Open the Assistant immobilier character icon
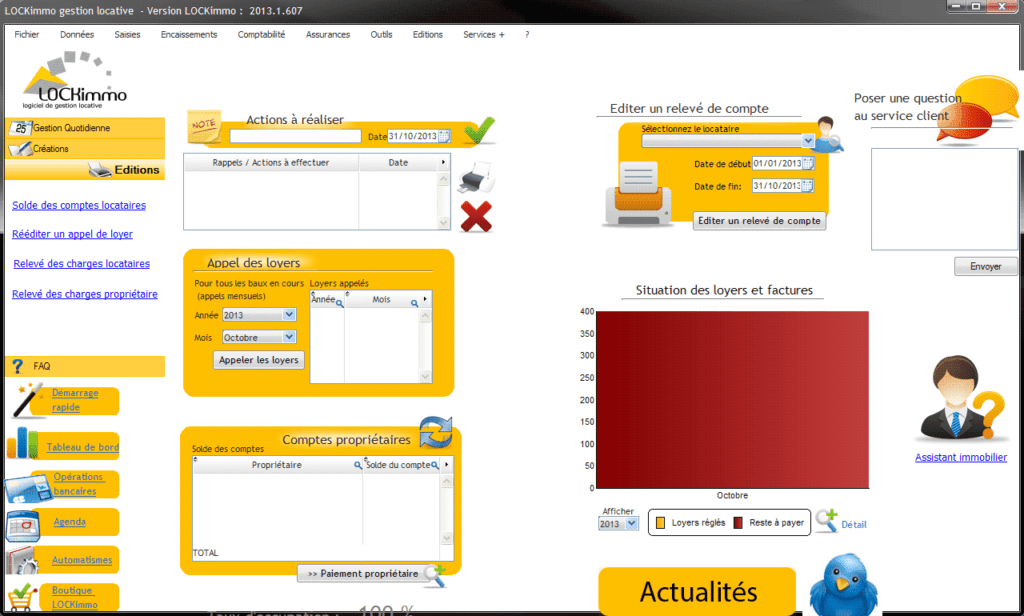 (960, 402)
